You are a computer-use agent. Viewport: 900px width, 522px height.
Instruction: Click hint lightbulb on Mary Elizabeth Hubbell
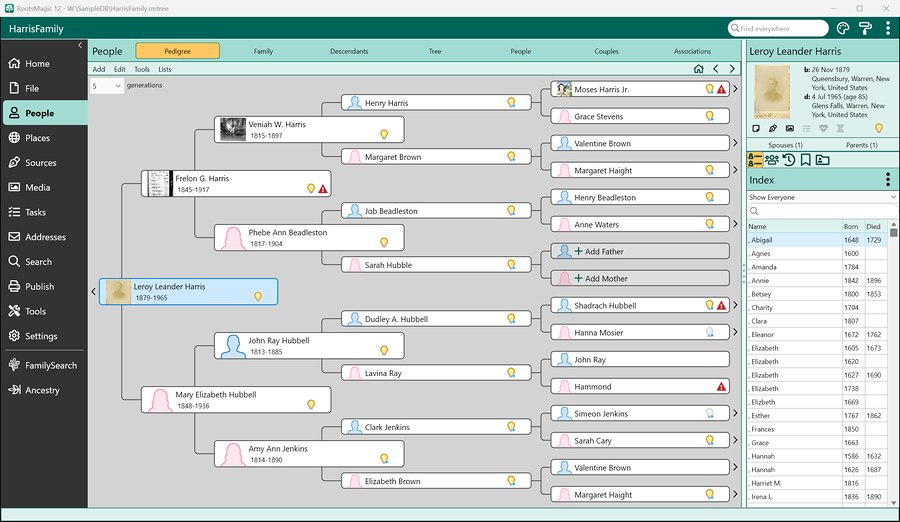pyautogui.click(x=311, y=405)
